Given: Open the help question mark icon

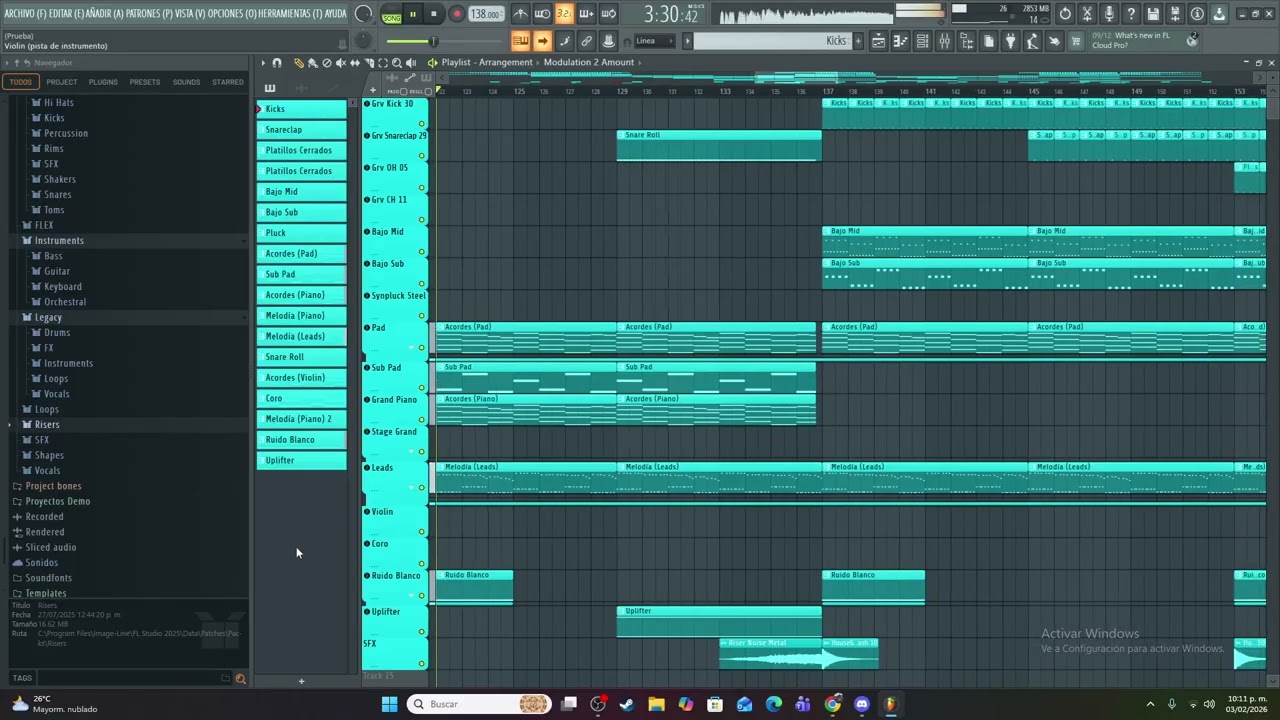Looking at the screenshot, I should 1131,14.
